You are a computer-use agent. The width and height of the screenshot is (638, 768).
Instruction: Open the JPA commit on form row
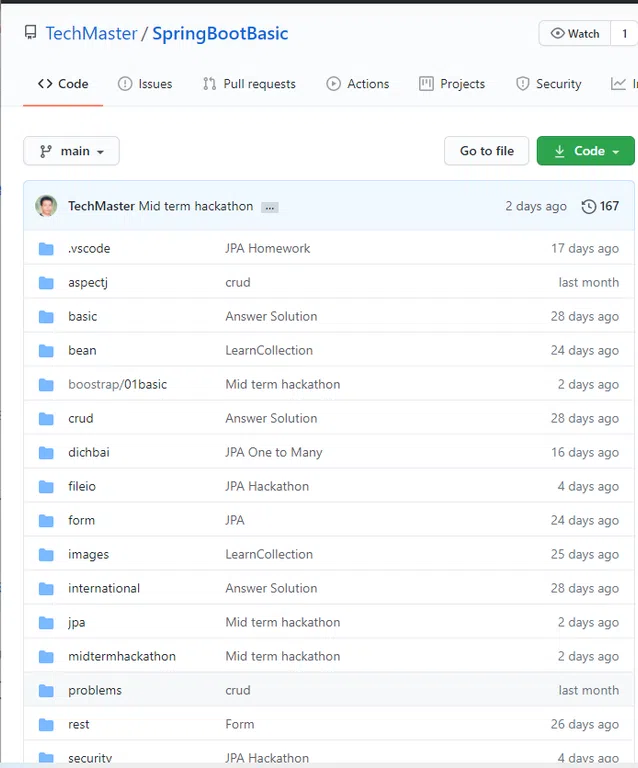click(x=235, y=520)
